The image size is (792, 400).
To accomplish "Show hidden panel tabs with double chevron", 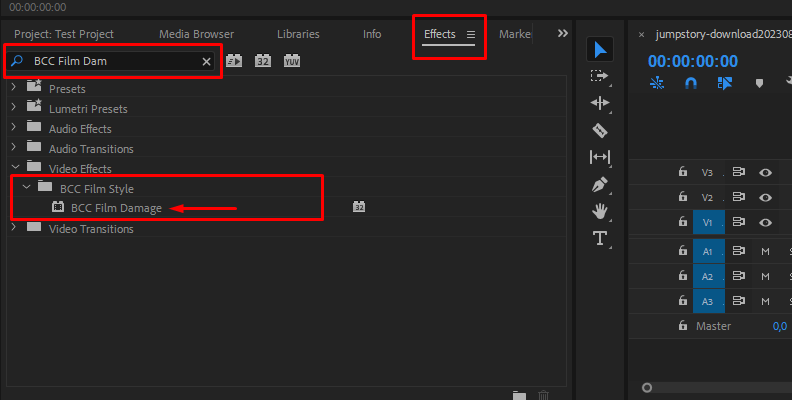I will (x=562, y=33).
